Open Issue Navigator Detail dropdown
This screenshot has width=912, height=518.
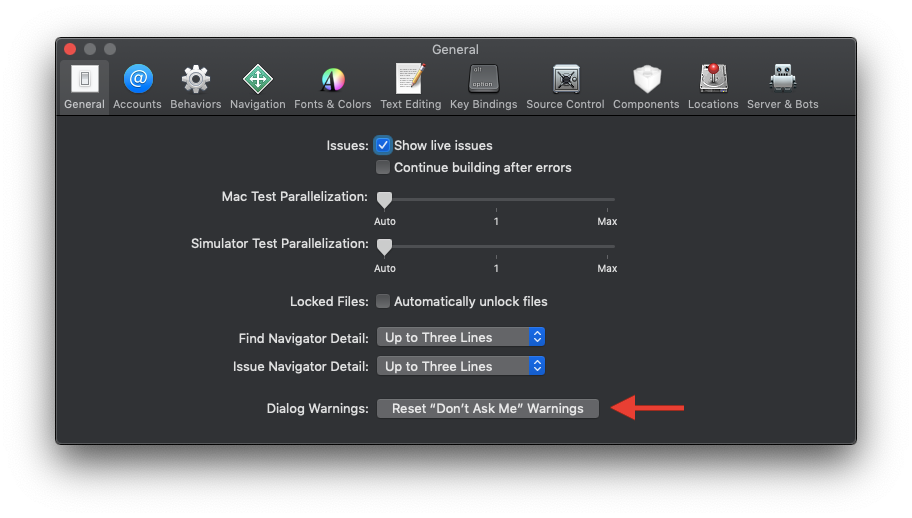(461, 366)
